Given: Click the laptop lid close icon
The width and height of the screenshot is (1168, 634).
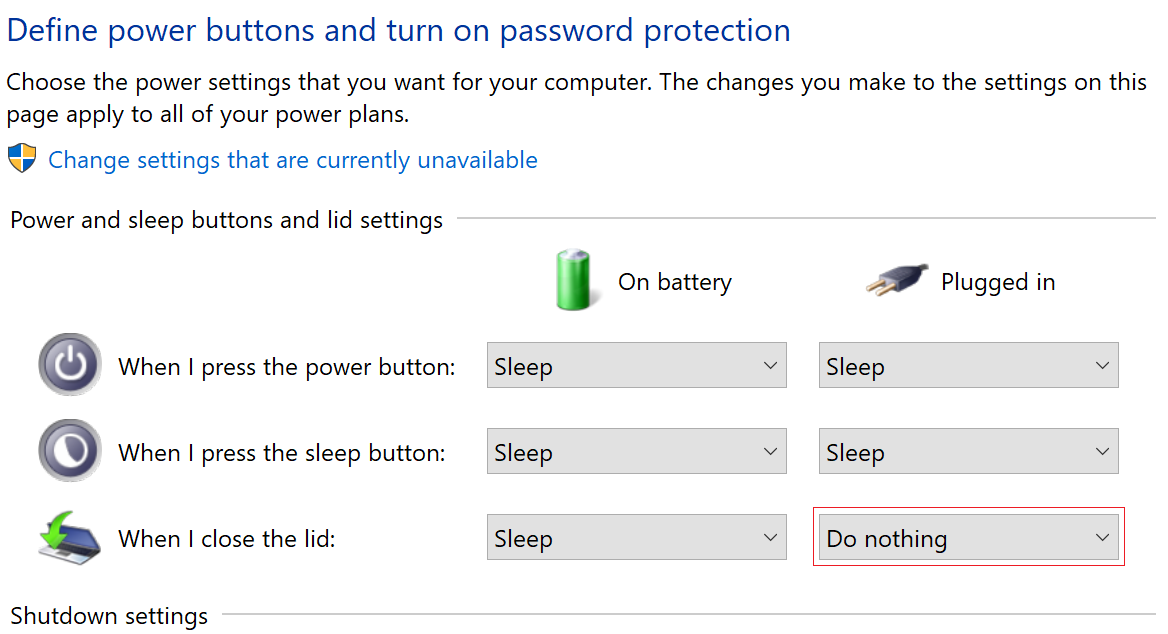Looking at the screenshot, I should 69,538.
